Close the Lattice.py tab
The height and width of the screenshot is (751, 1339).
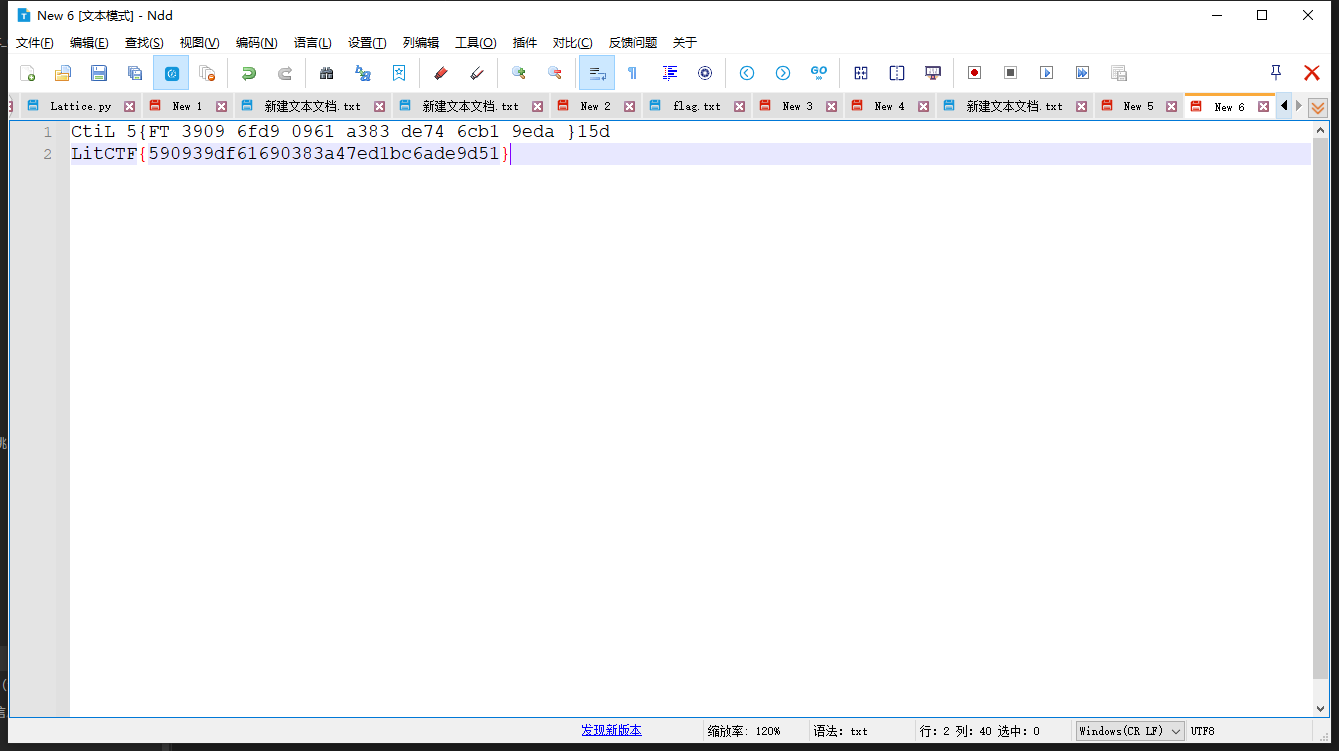pos(129,107)
